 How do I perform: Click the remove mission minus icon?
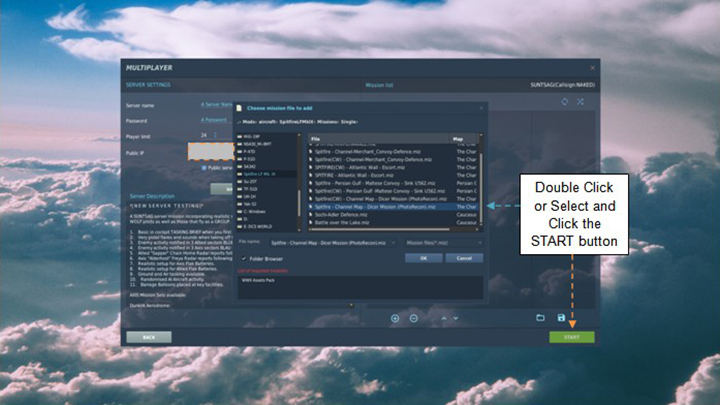coord(413,318)
